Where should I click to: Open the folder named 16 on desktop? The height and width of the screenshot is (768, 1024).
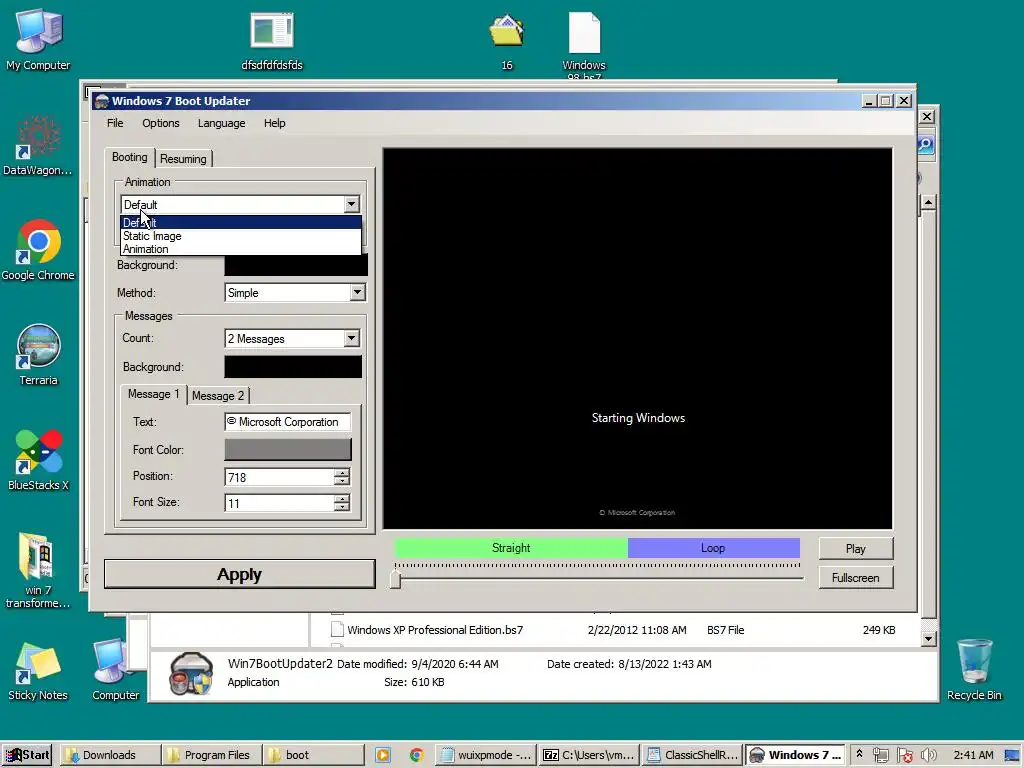point(507,40)
